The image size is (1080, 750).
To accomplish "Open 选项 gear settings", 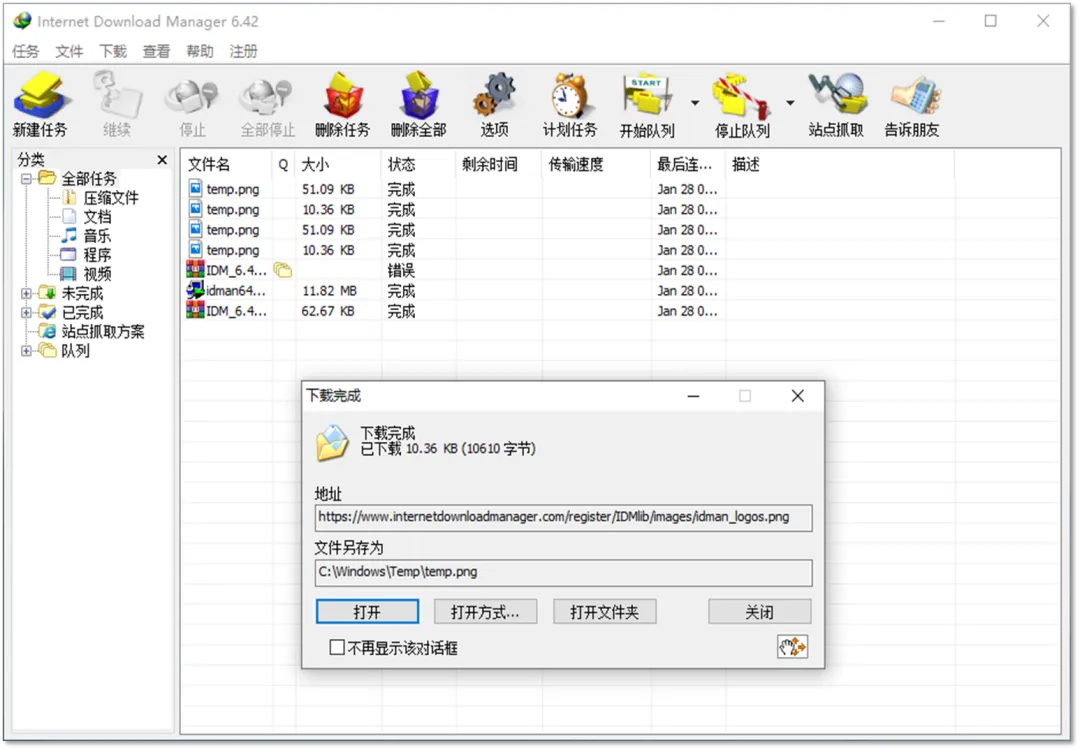I will (x=495, y=104).
